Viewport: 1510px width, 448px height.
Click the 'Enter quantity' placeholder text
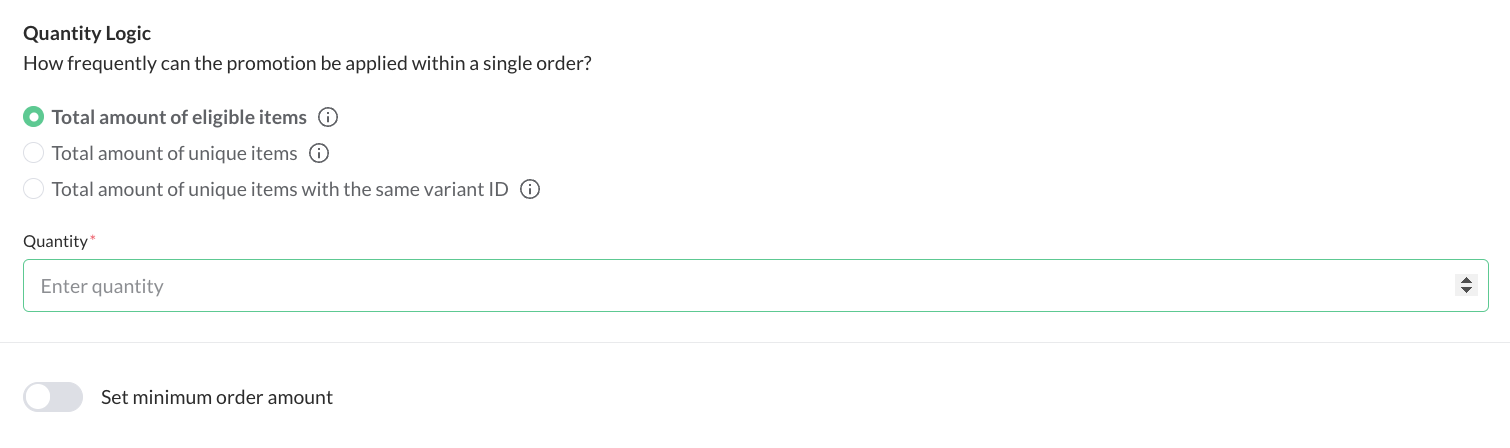coord(102,286)
